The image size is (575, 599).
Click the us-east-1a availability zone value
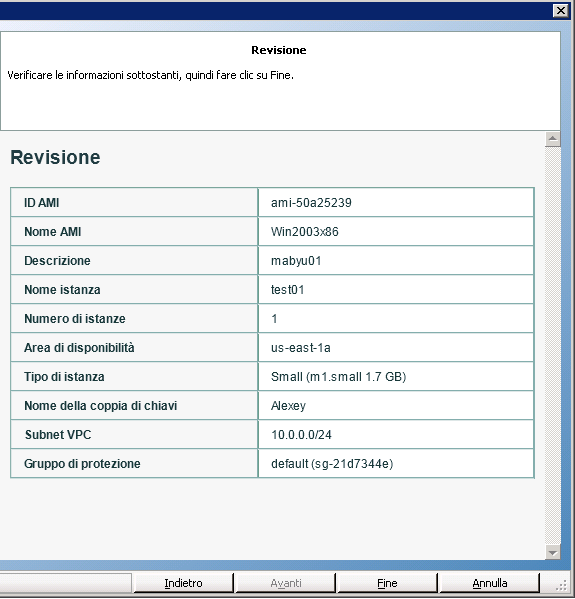tap(301, 348)
